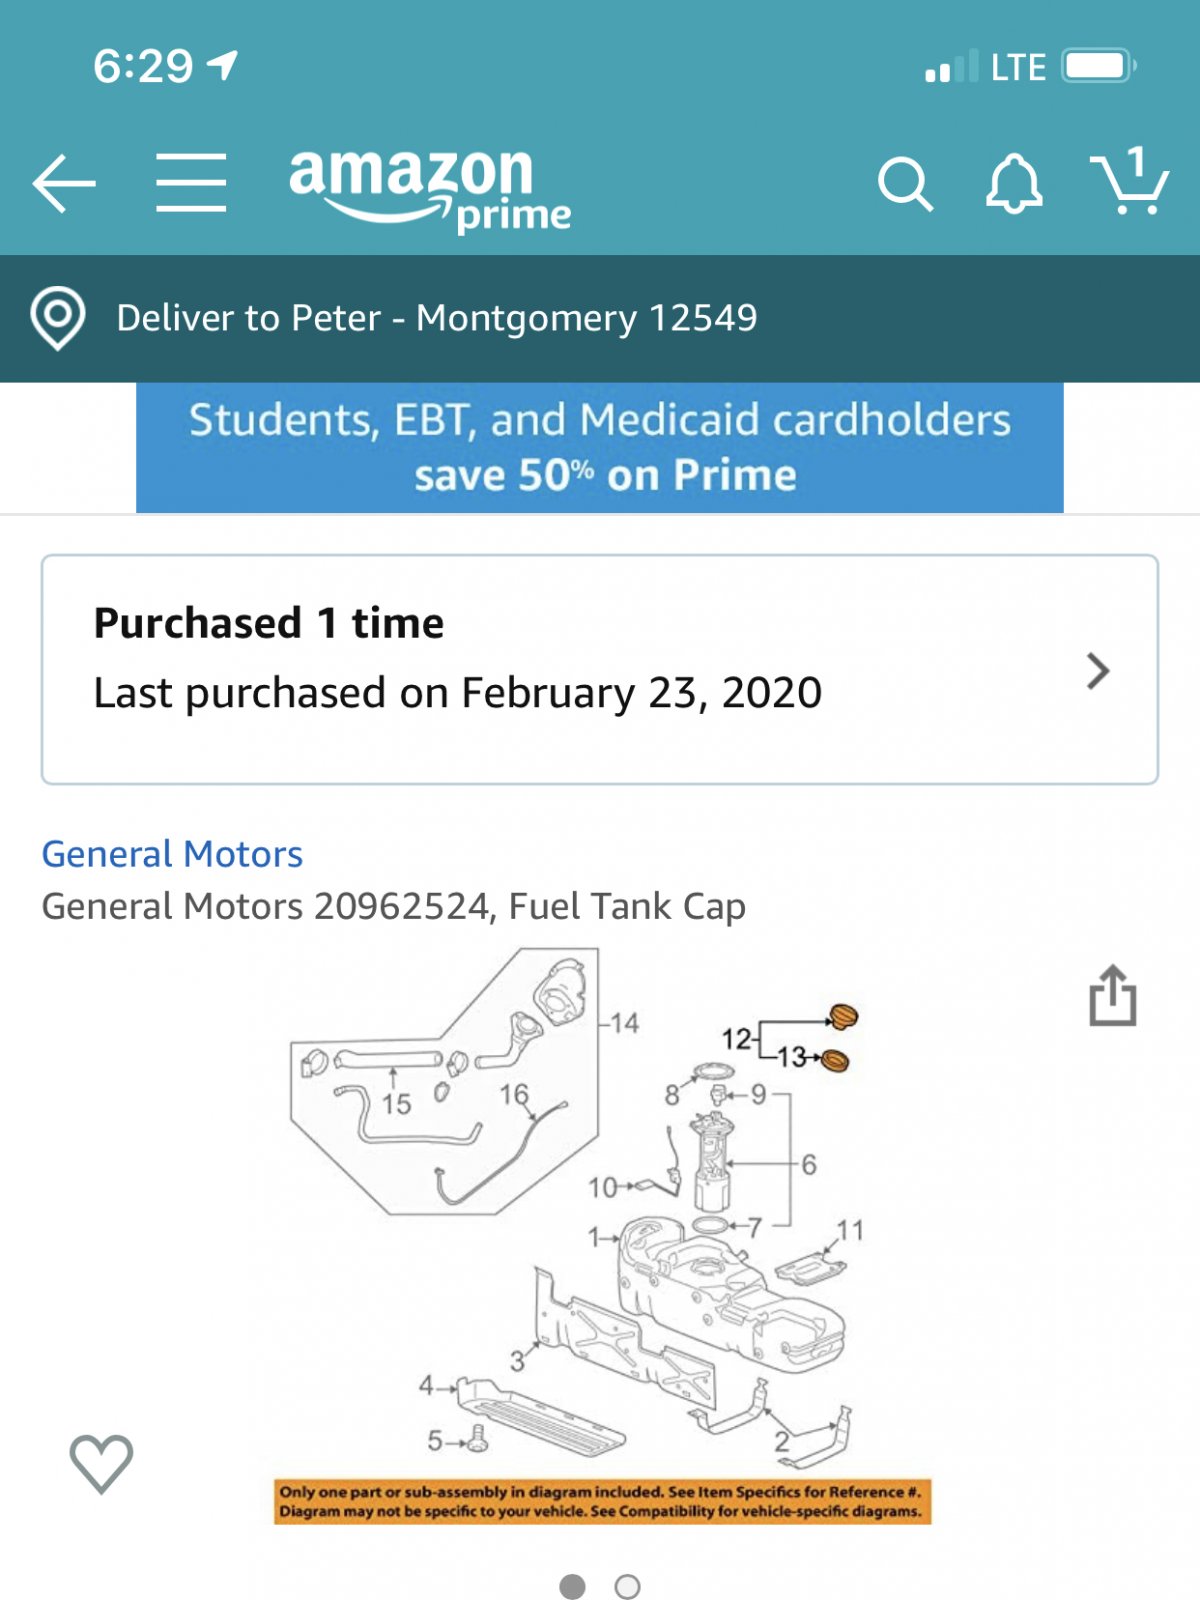Tap the delivery location pin icon
This screenshot has width=1200, height=1600.
coord(58,318)
